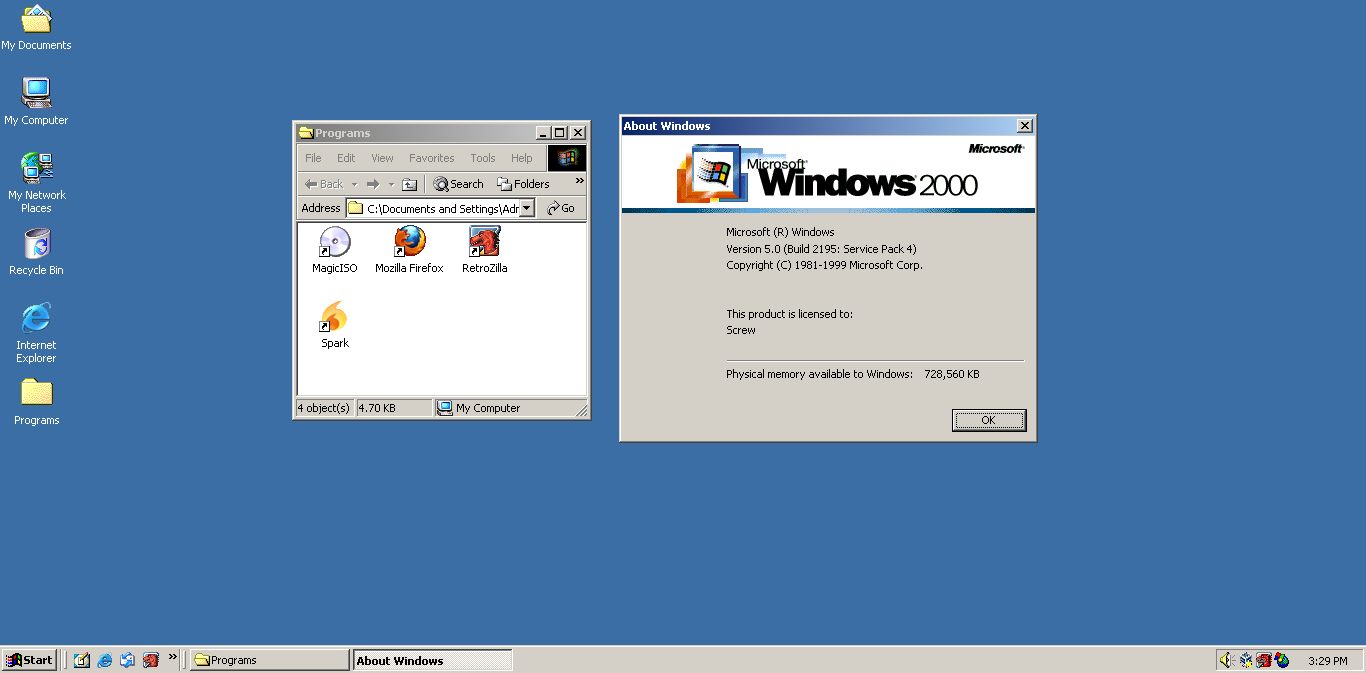Close the About Windows dialog
This screenshot has width=1366, height=673.
(x=1024, y=126)
